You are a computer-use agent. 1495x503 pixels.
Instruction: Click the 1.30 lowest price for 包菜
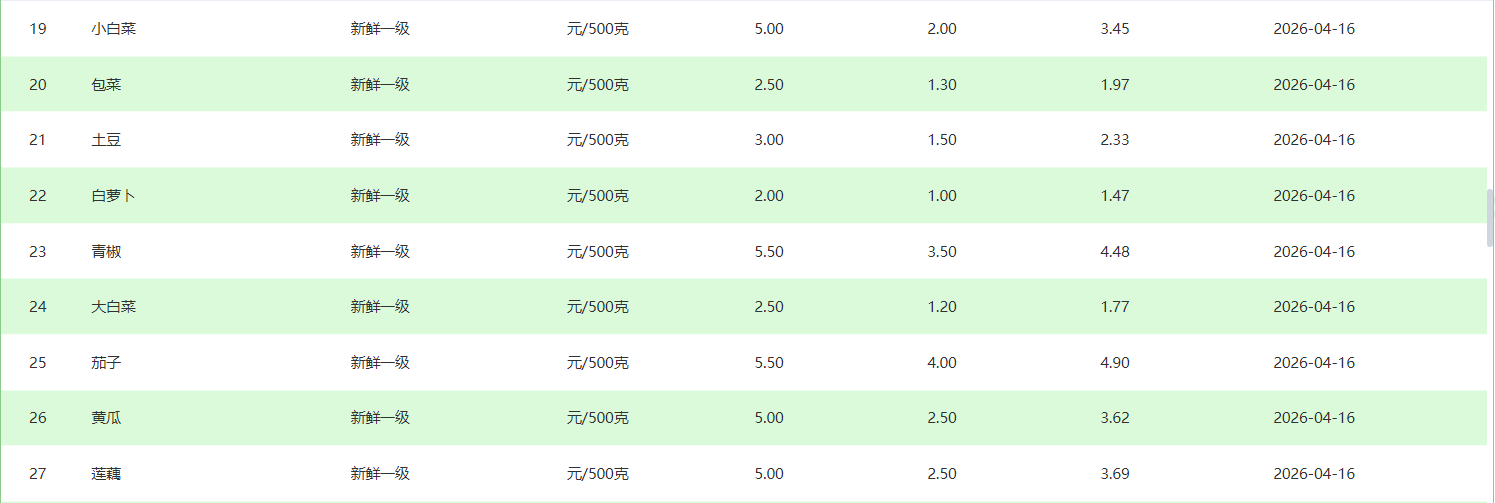[x=941, y=85]
